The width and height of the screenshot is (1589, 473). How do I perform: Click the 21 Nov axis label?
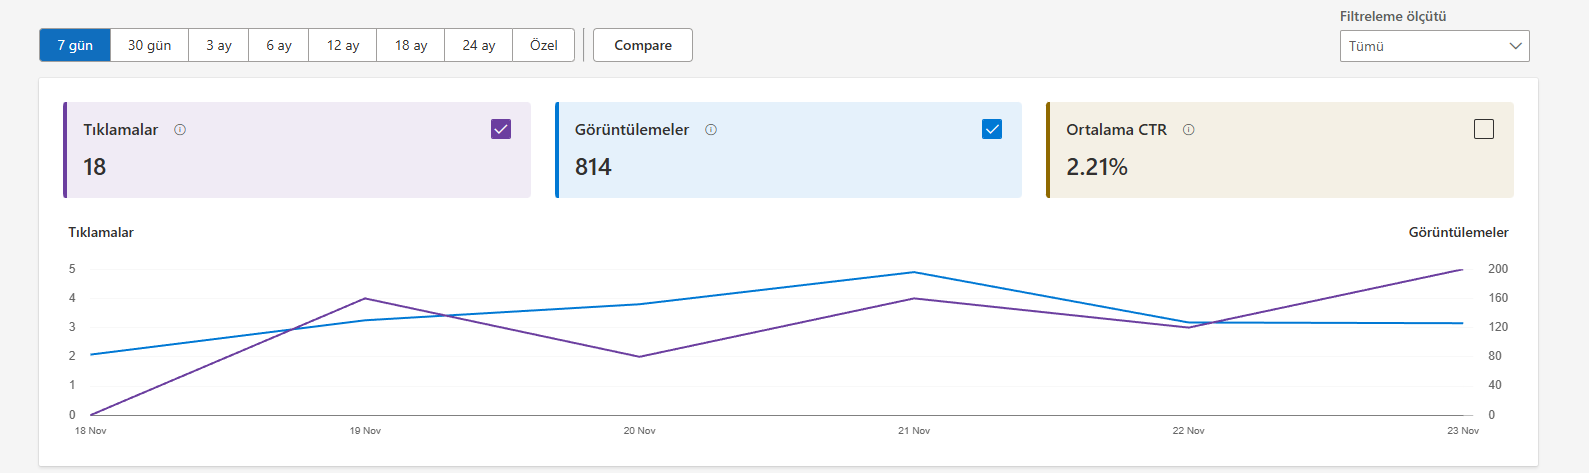tap(914, 431)
